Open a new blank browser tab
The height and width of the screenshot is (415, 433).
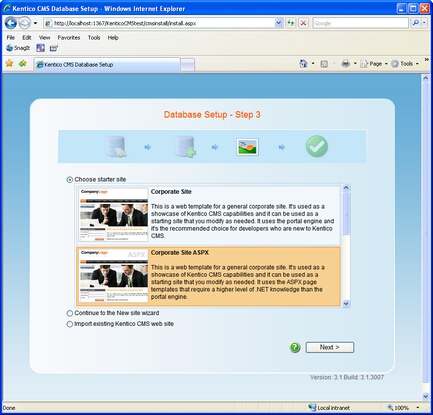188,65
